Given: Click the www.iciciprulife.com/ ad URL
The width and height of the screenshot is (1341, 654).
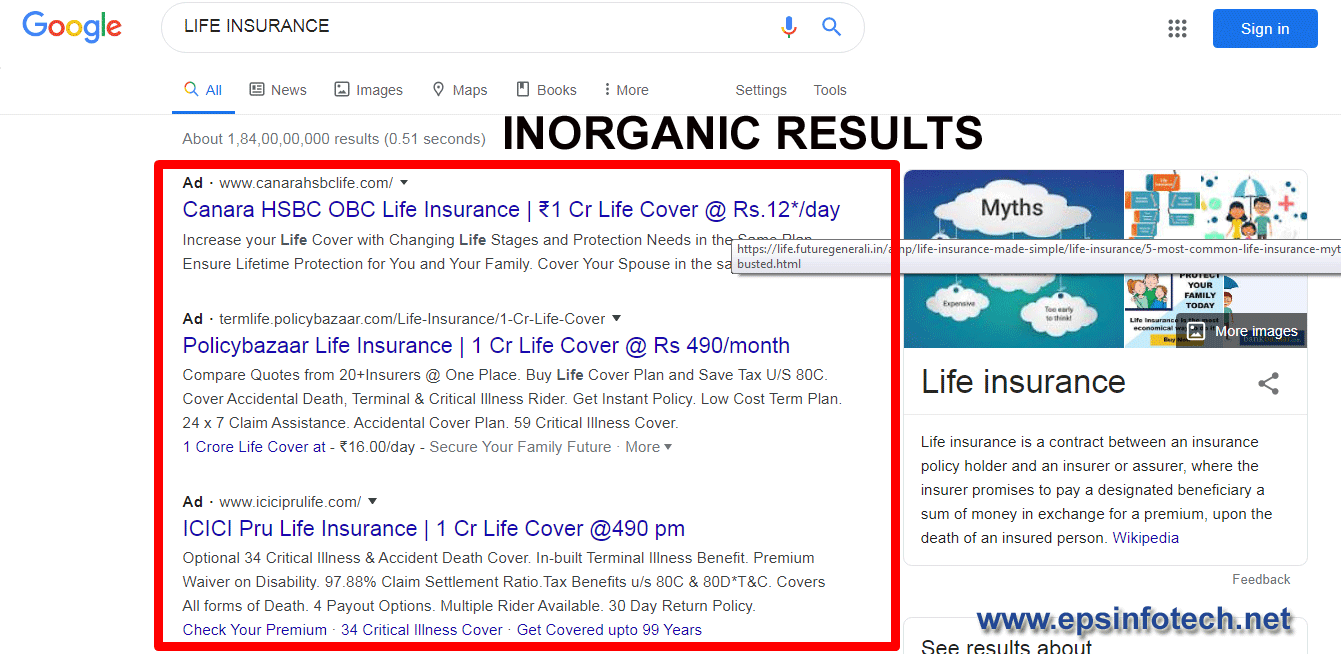Looking at the screenshot, I should point(290,502).
